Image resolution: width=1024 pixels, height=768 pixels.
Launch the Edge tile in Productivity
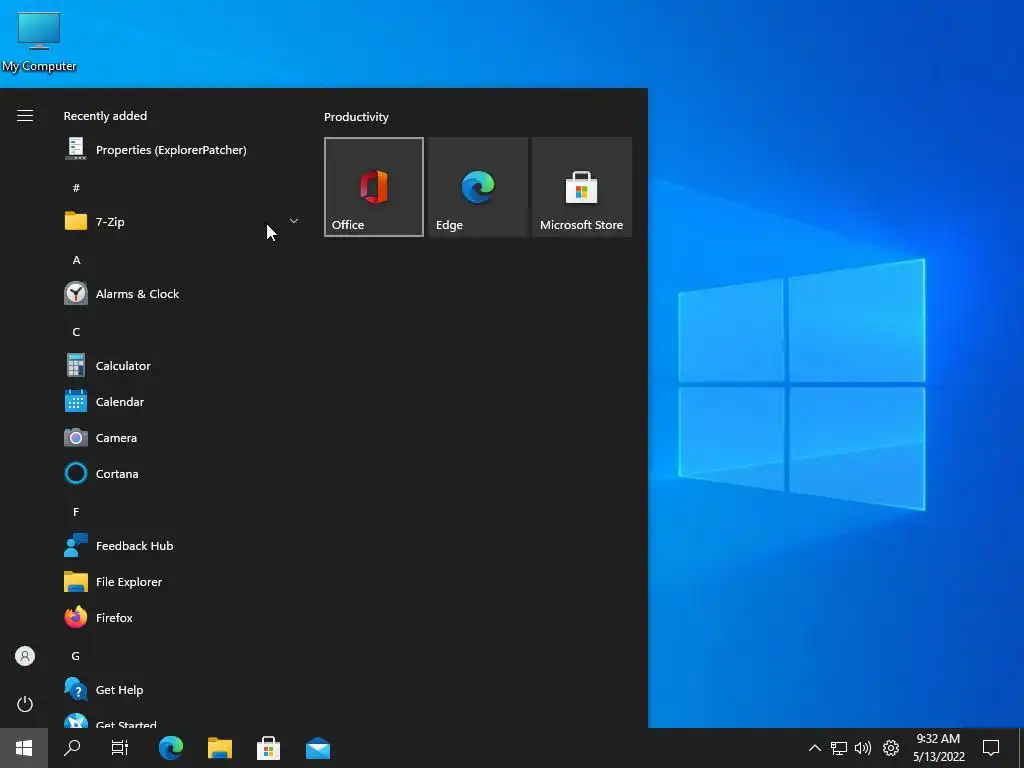click(x=478, y=187)
